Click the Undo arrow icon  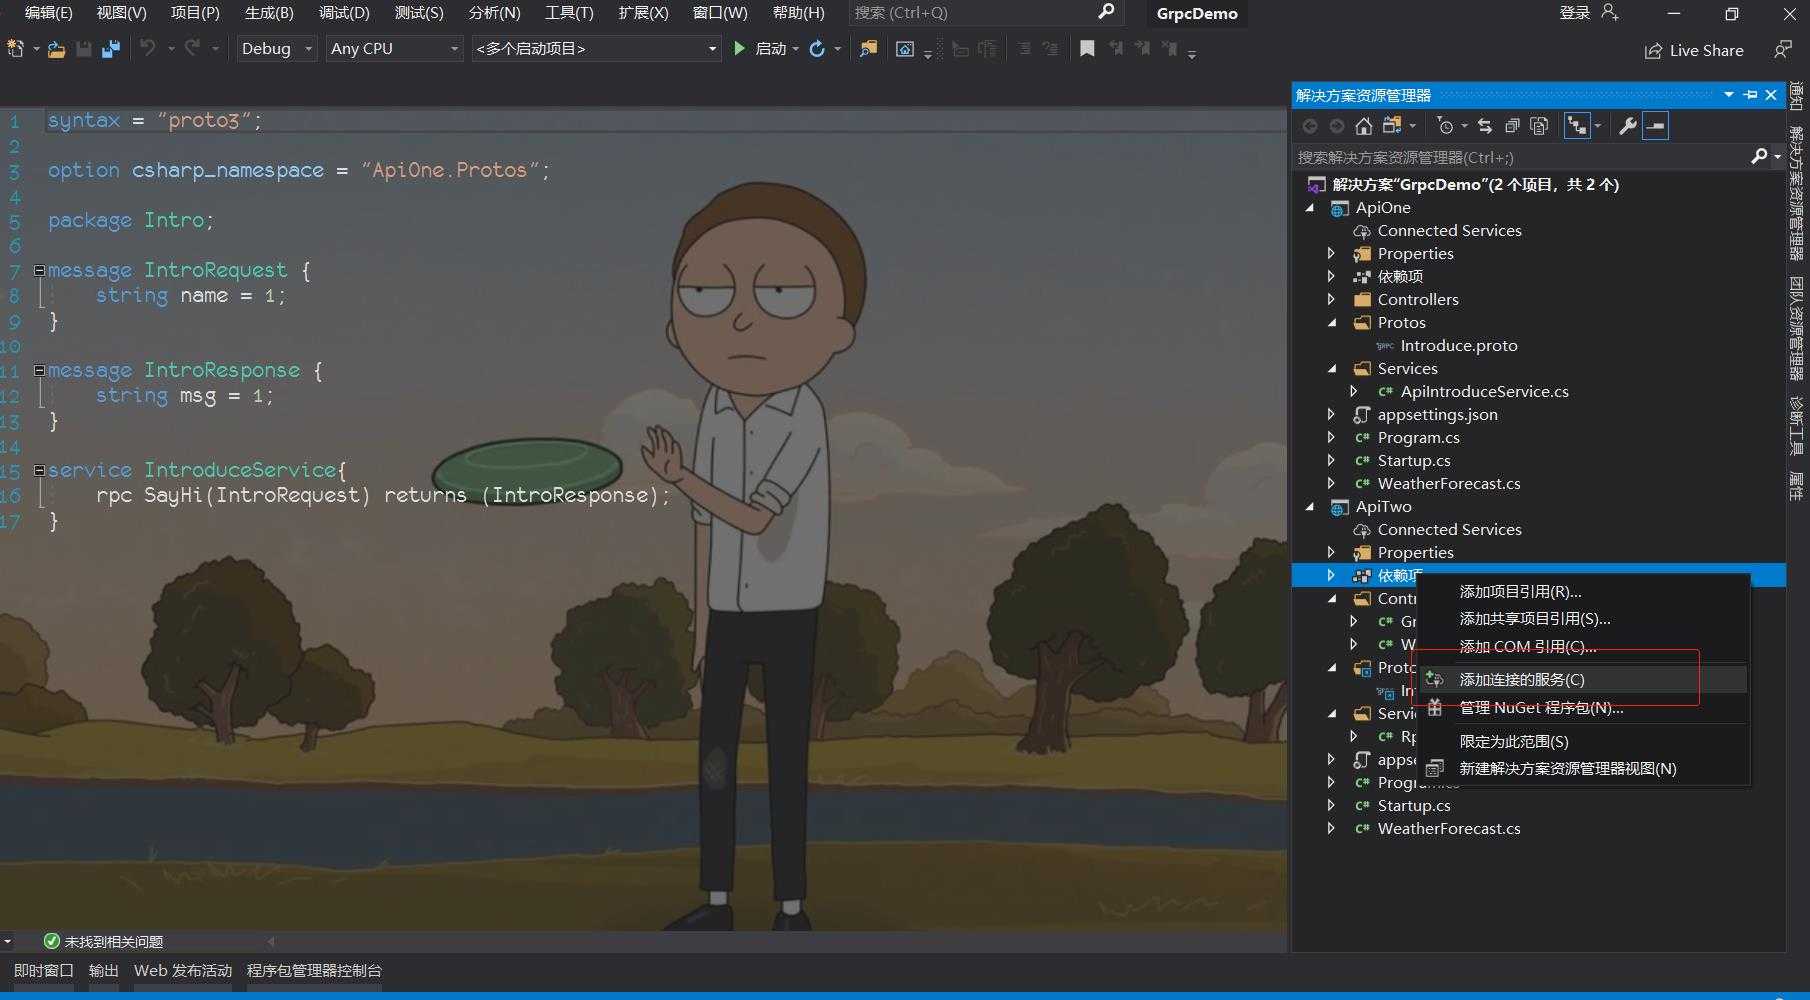click(x=148, y=47)
